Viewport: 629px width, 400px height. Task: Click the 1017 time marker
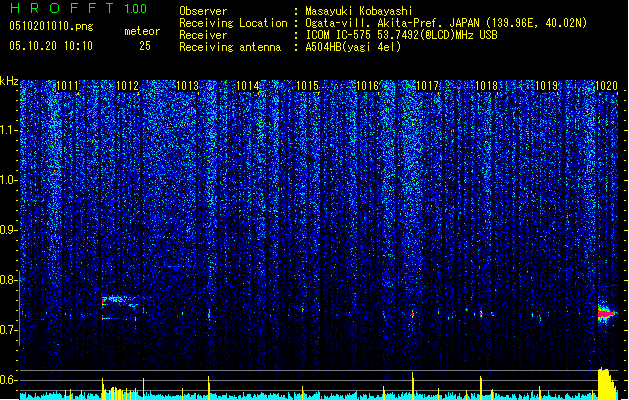(x=428, y=85)
